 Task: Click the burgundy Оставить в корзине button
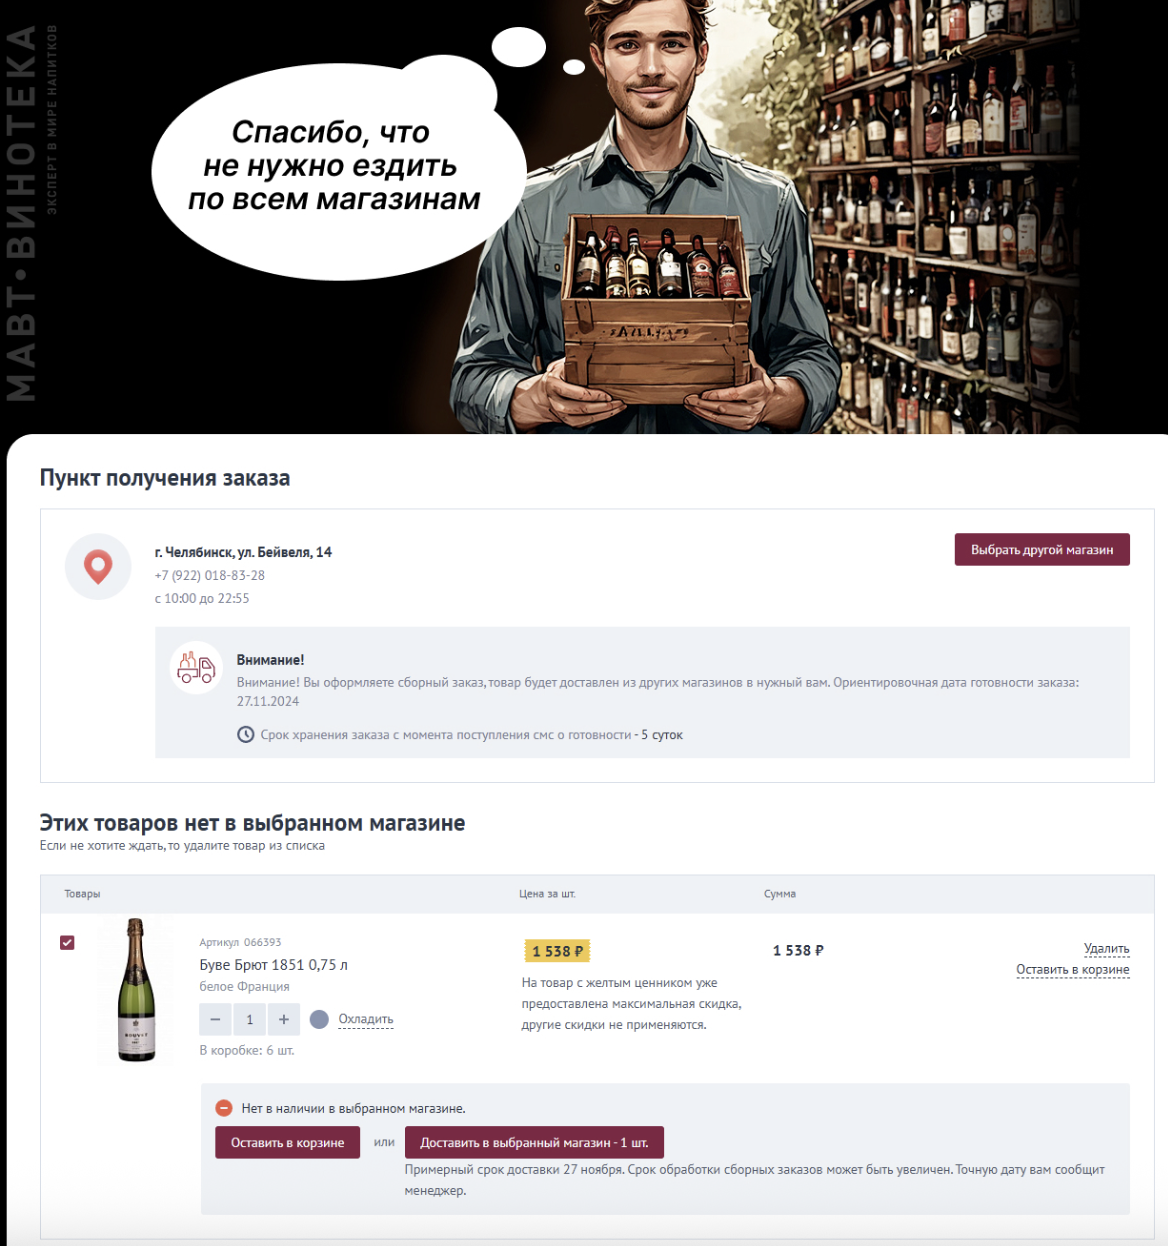(x=287, y=1142)
